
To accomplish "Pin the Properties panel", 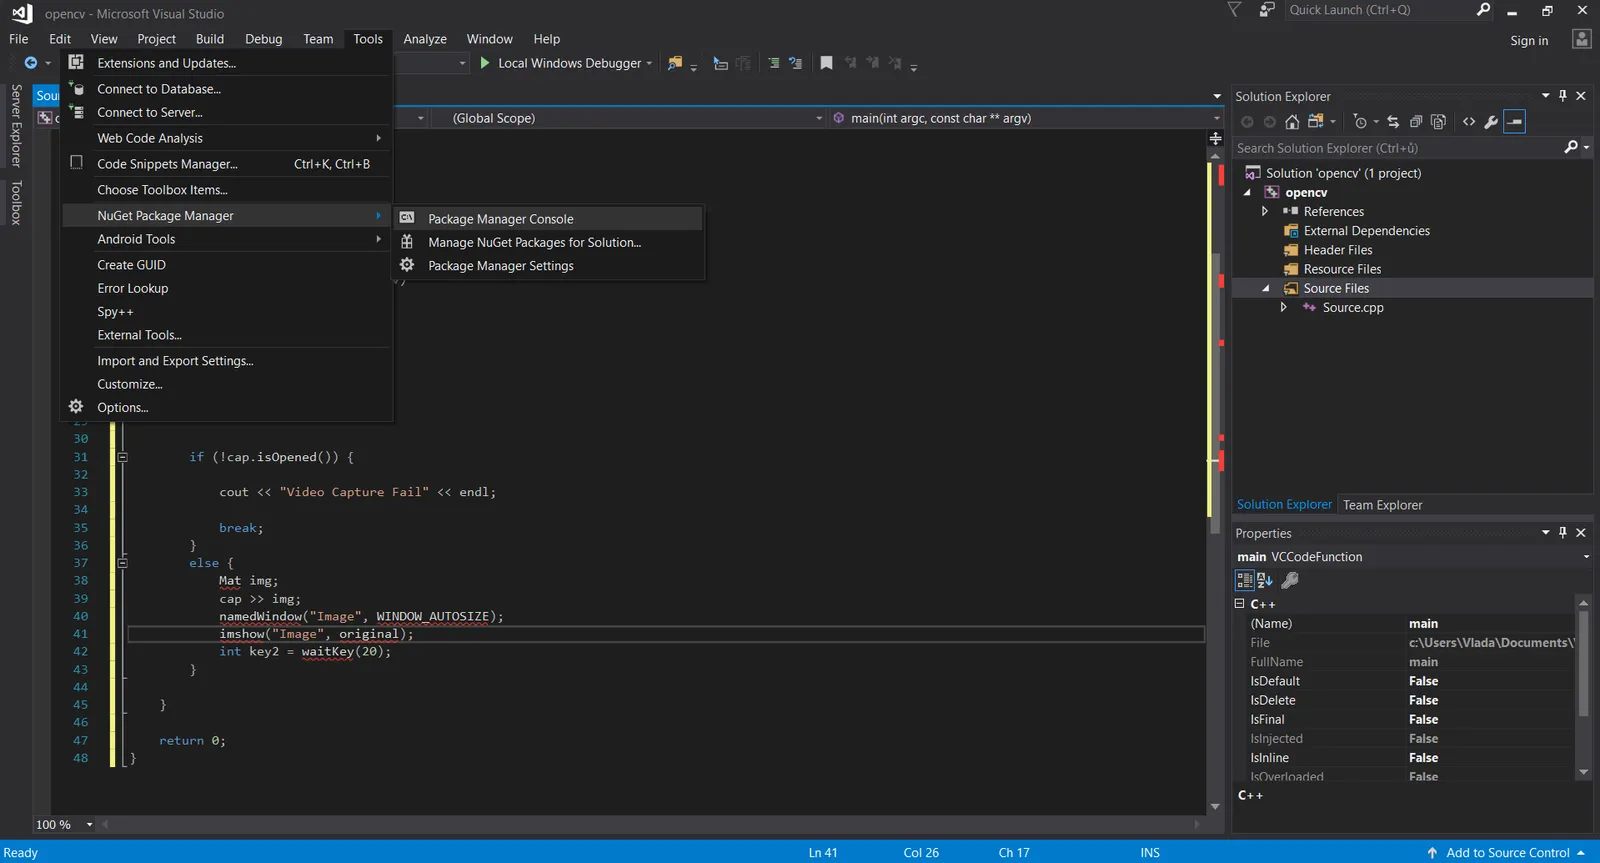I will coord(1563,533).
